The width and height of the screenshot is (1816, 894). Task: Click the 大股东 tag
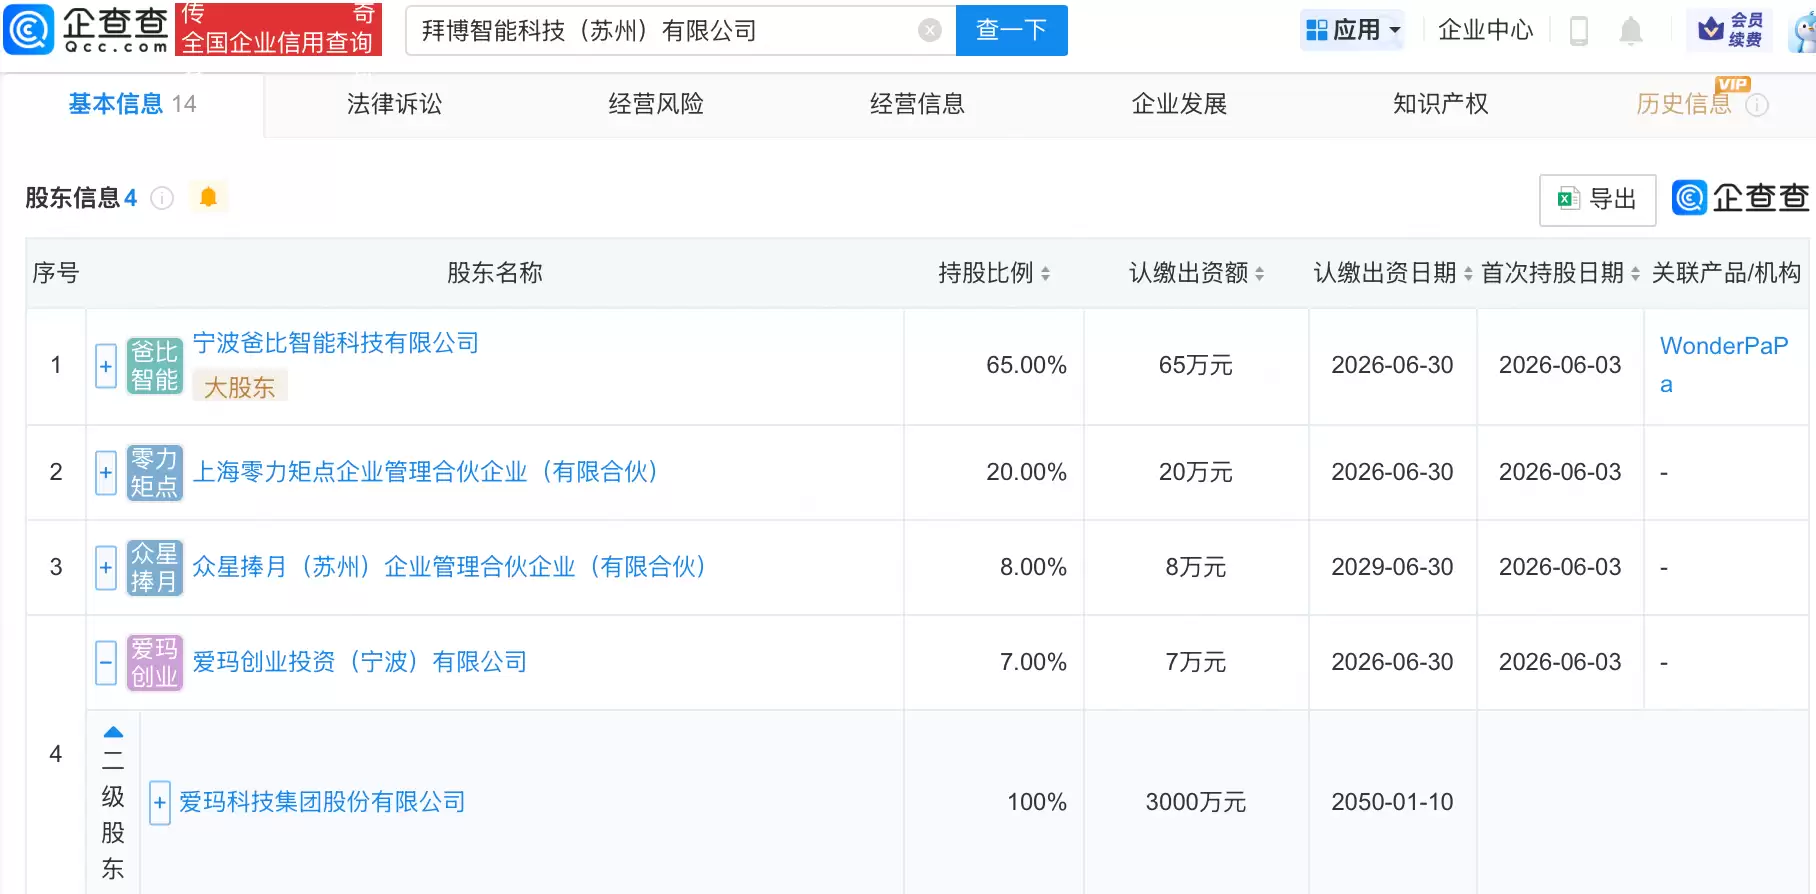(240, 387)
